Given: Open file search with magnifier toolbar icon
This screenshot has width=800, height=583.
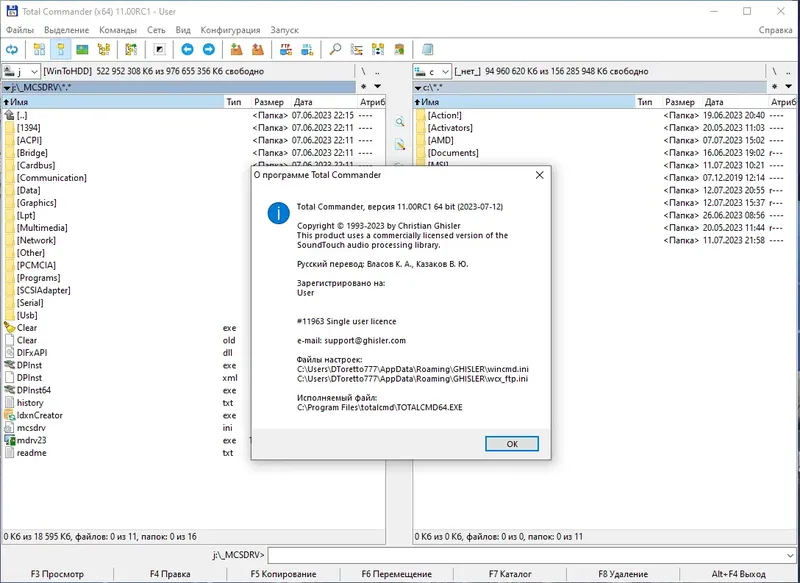Looking at the screenshot, I should tap(335, 49).
